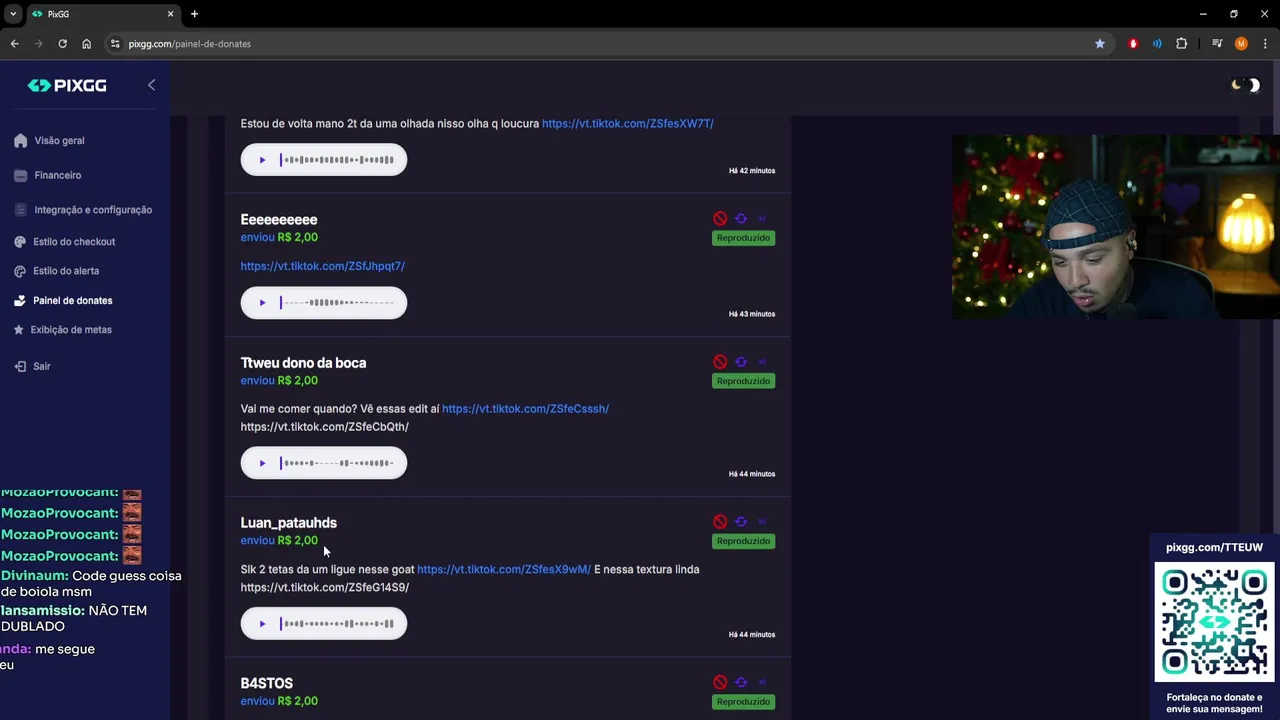Click the B4STOS donor name

point(266,684)
